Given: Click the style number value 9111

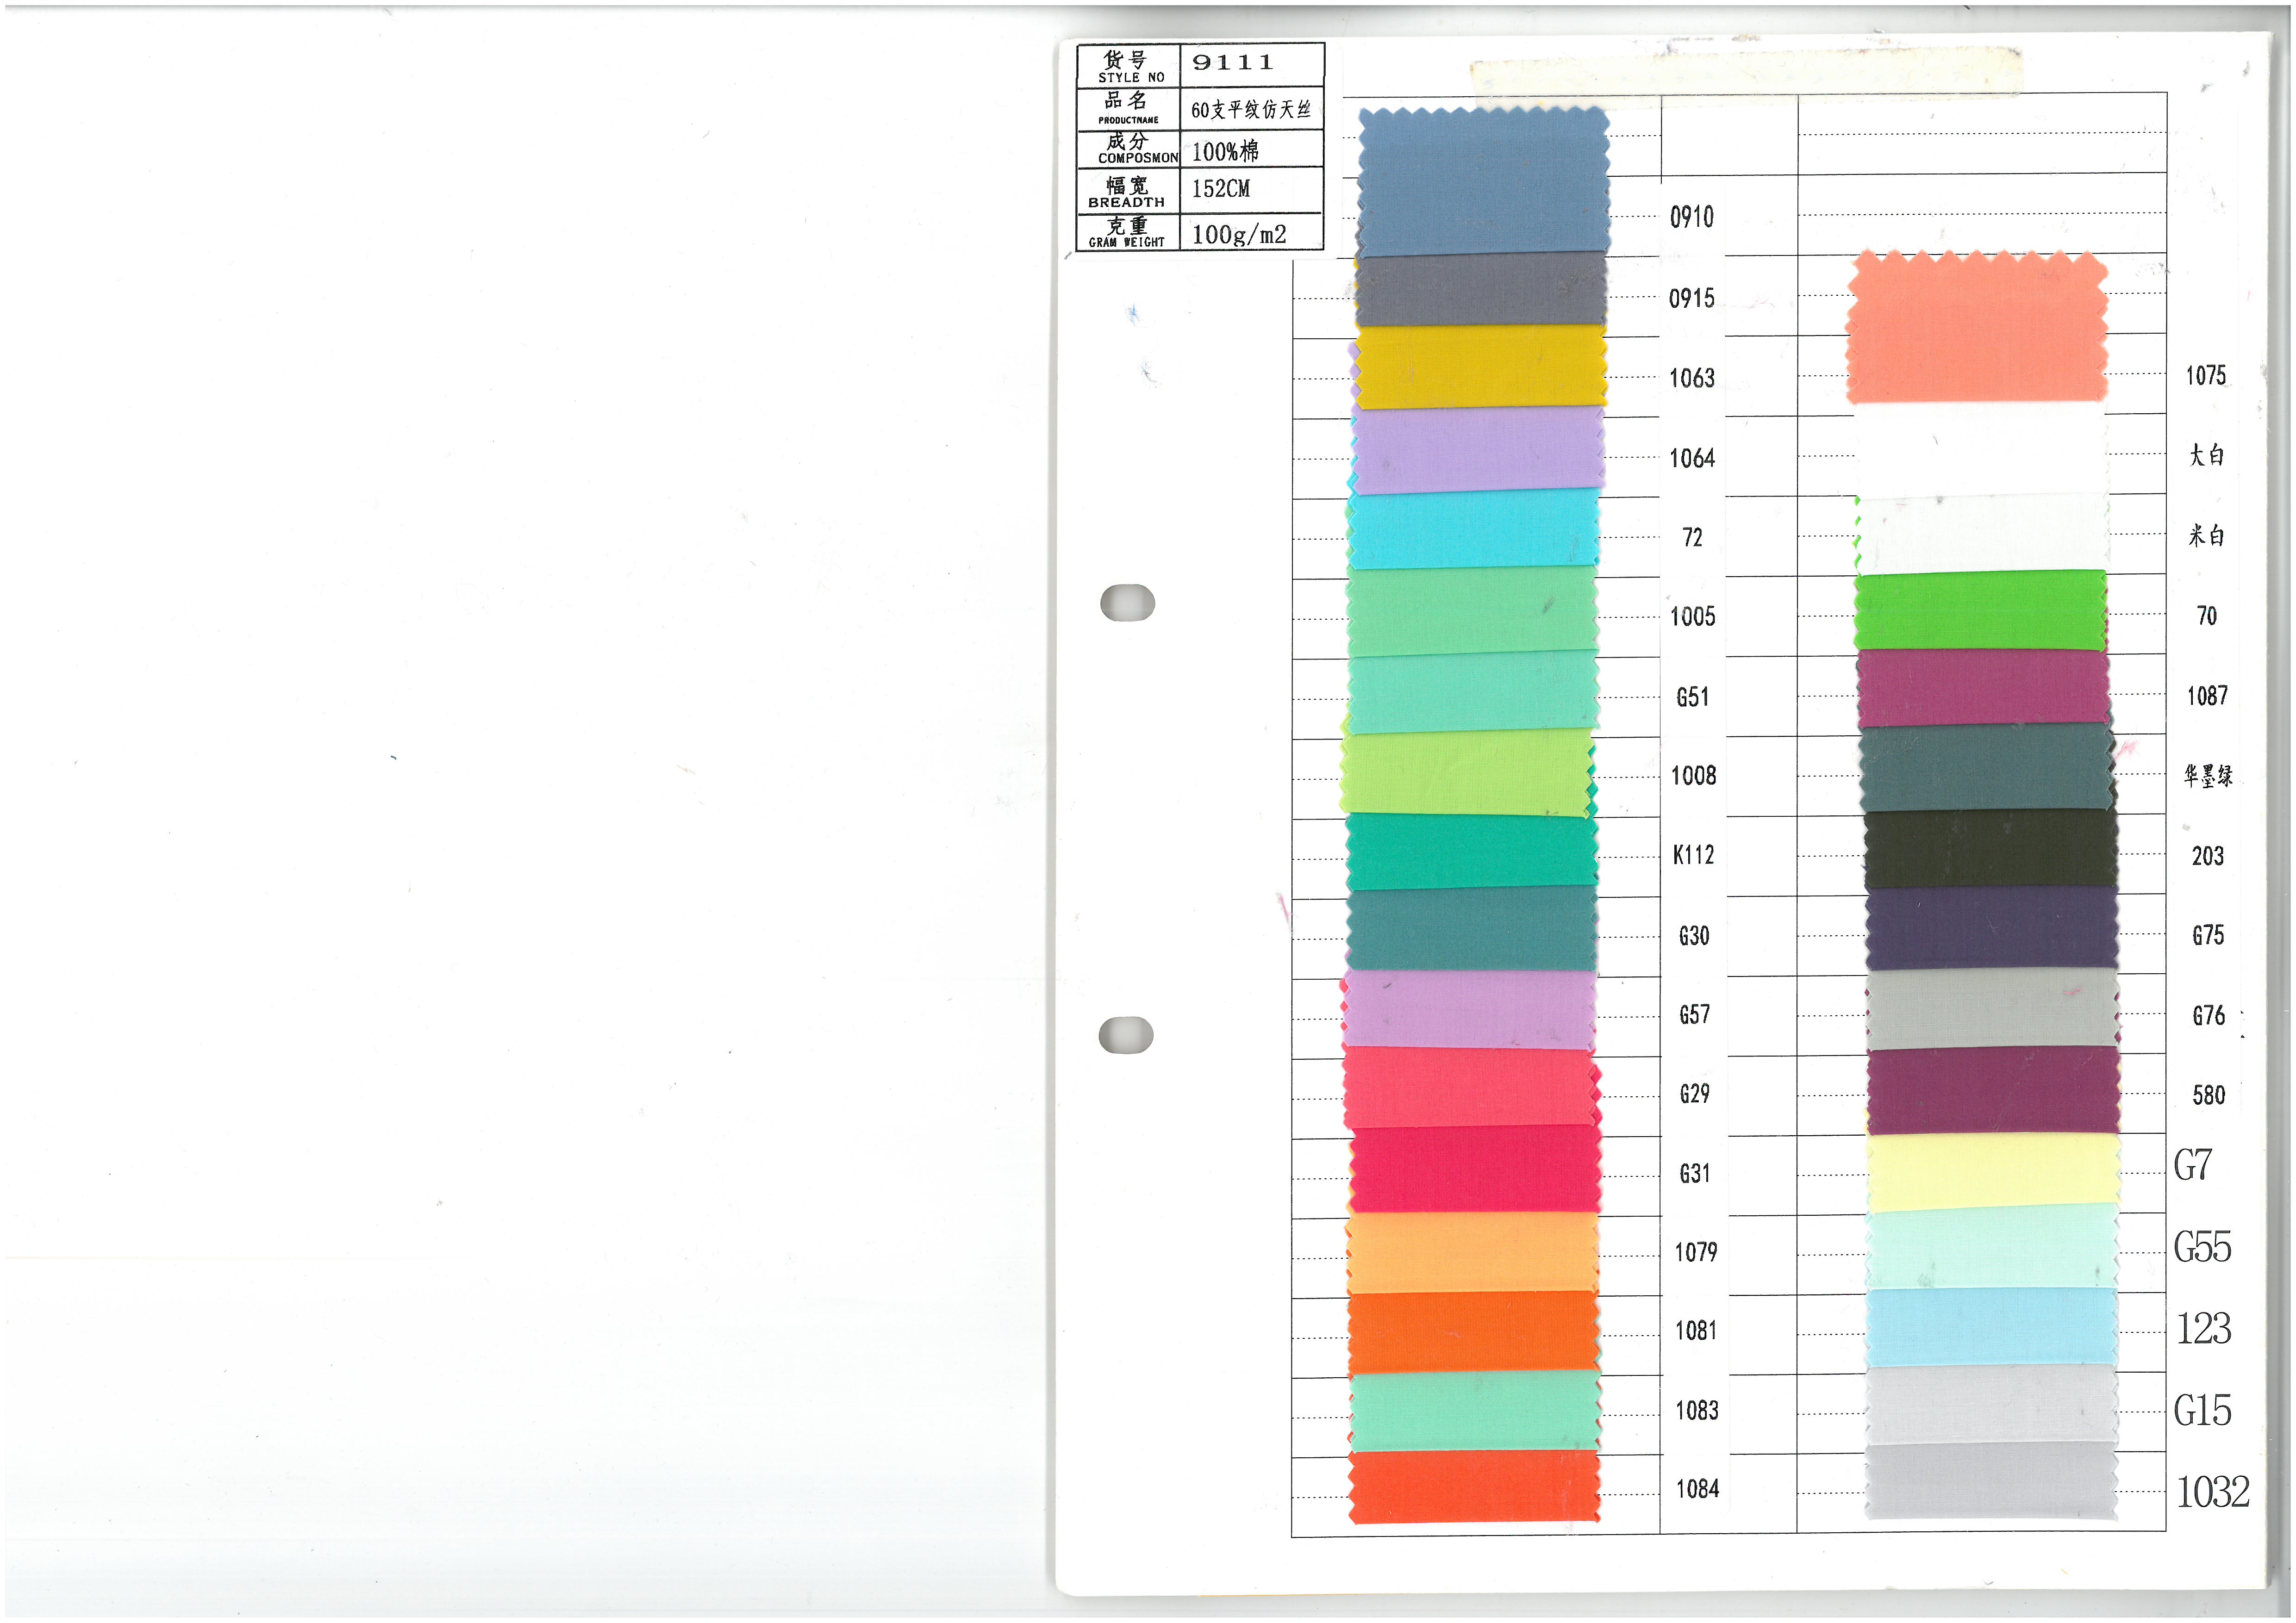Looking at the screenshot, I should point(1233,62).
